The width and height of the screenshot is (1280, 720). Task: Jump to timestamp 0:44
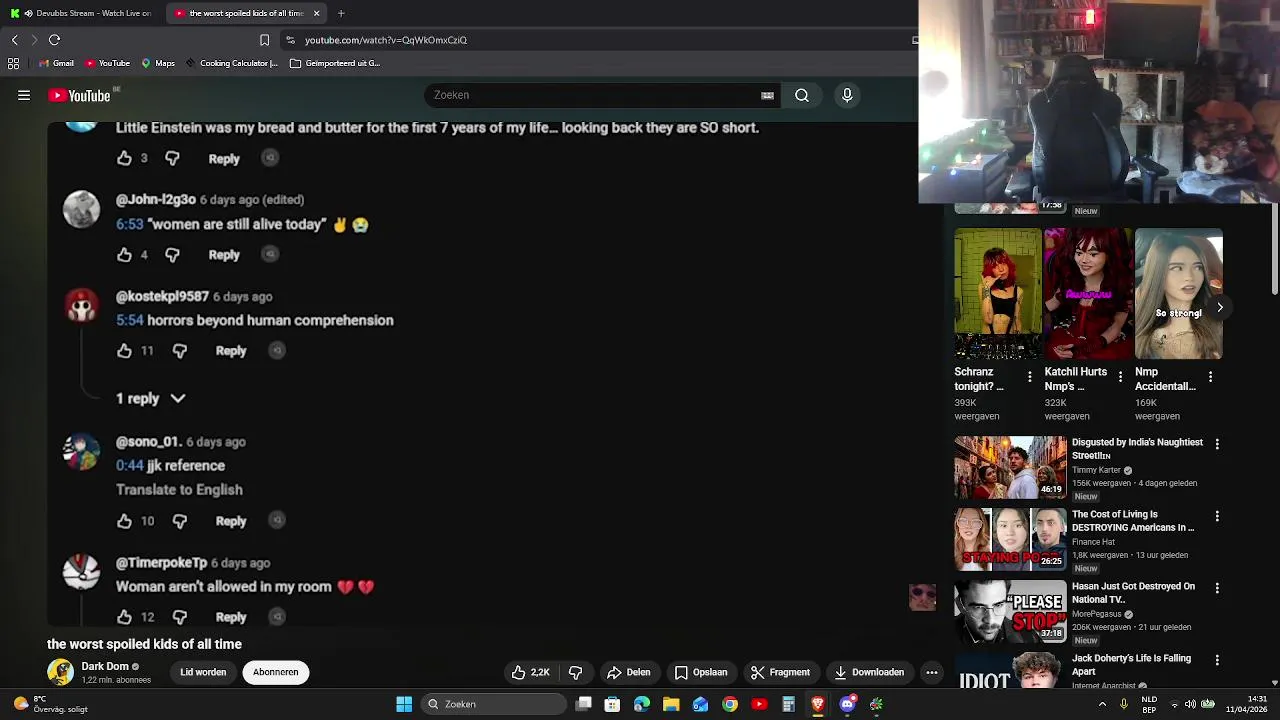(x=130, y=466)
